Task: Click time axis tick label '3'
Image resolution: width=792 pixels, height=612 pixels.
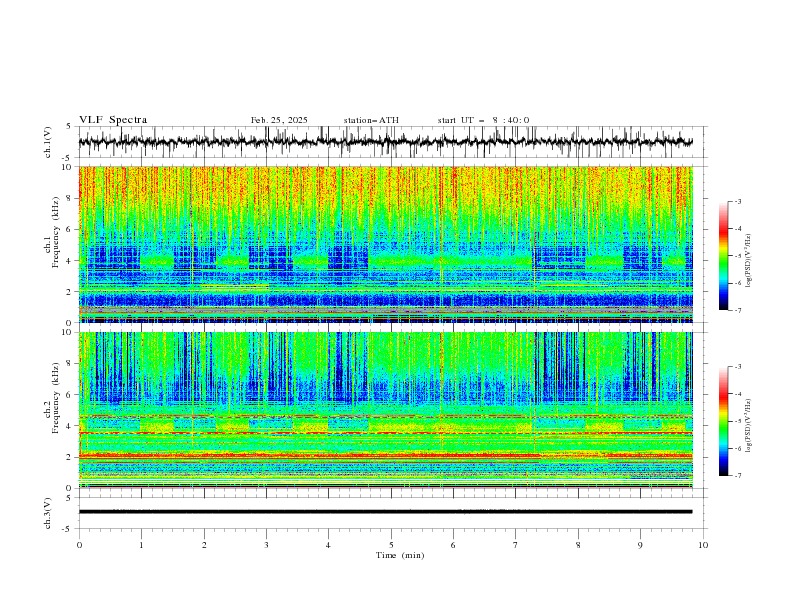Action: (266, 545)
